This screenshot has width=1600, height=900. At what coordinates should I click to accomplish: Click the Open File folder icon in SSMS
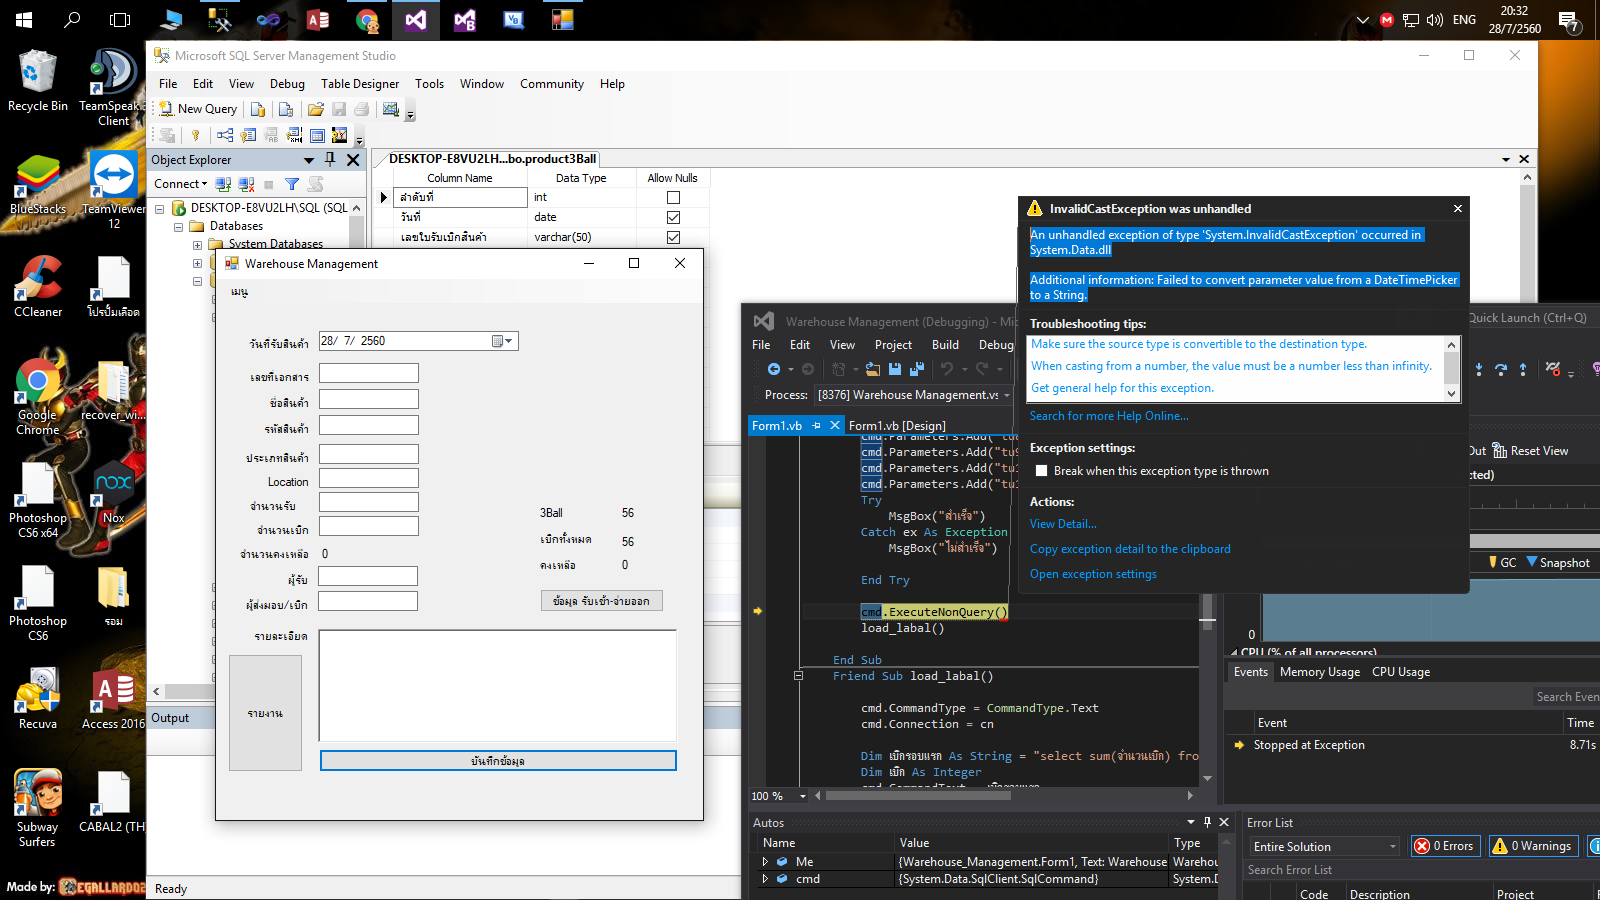tap(316, 109)
